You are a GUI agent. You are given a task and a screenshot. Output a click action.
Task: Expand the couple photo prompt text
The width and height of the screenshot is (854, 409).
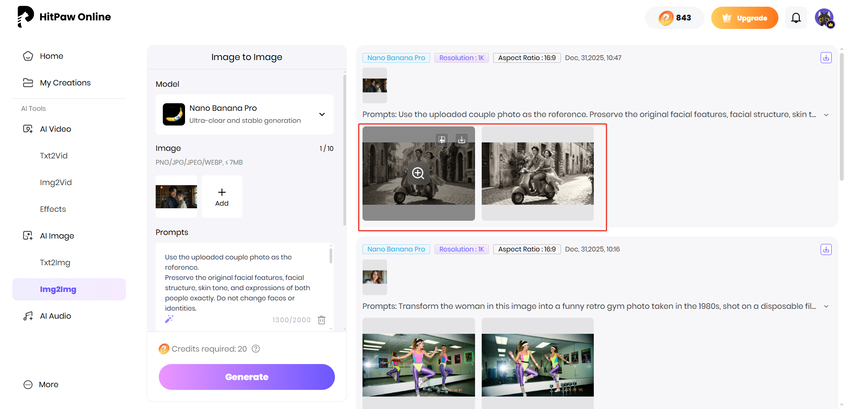tap(826, 115)
